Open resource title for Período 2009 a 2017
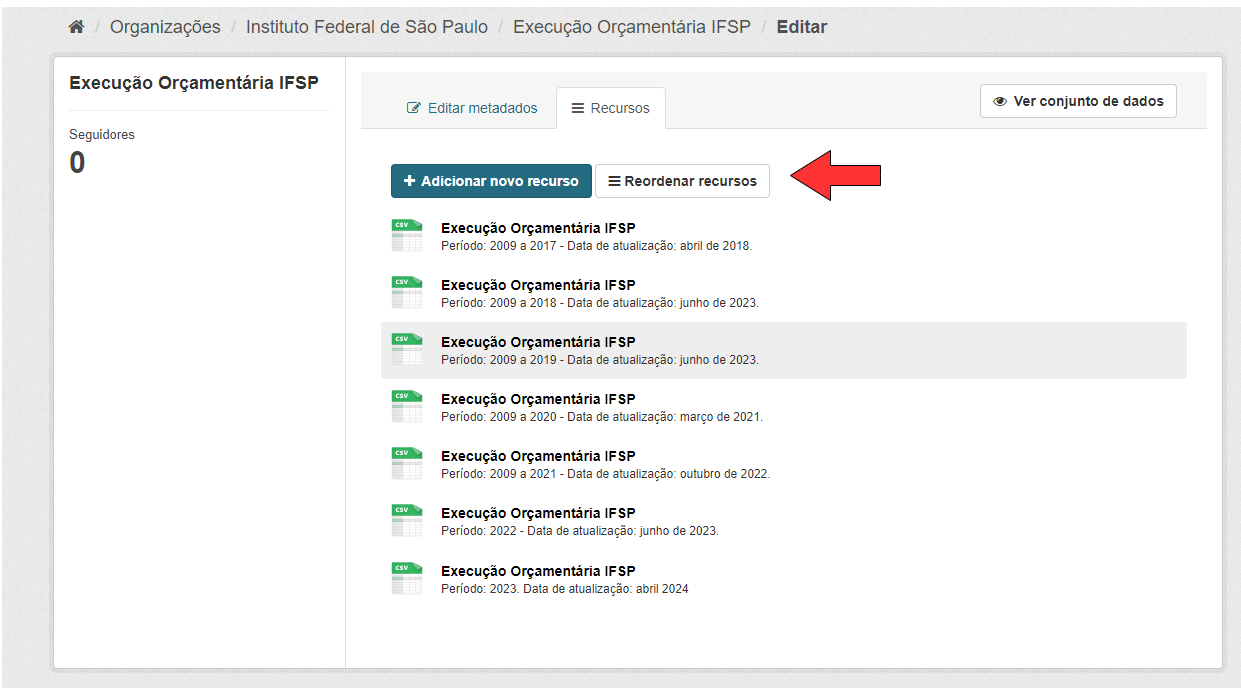The width and height of the screenshot is (1241, 691). click(538, 228)
